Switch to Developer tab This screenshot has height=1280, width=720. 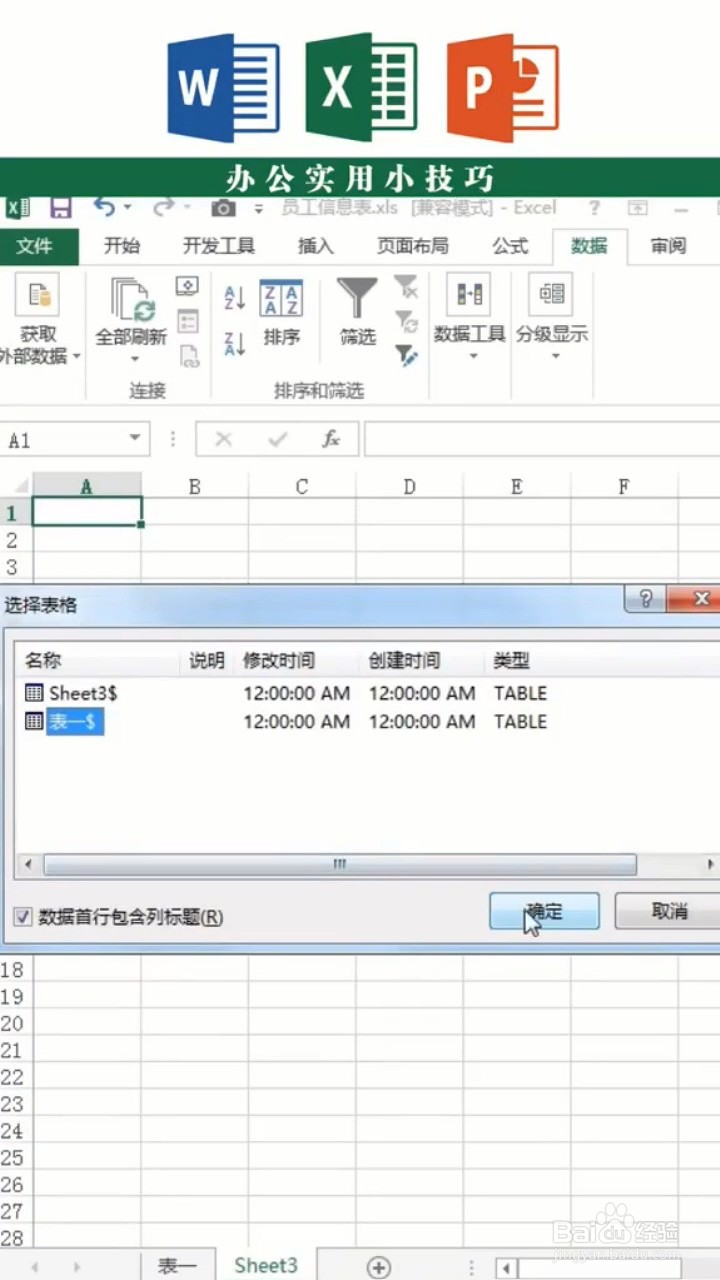pos(219,246)
